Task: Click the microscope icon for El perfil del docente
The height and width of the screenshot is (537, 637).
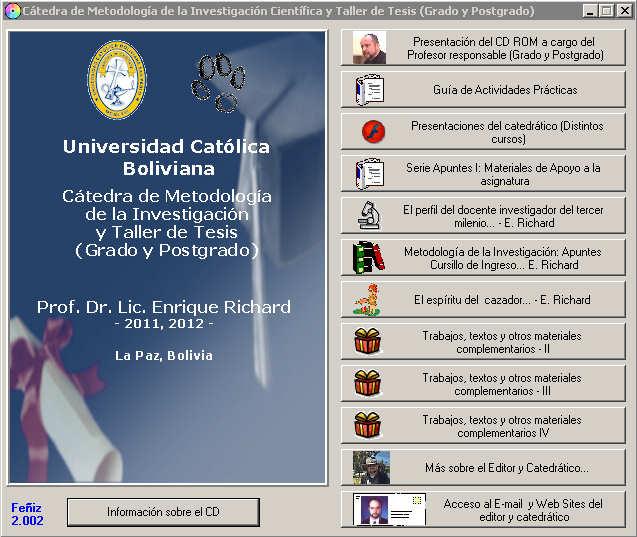Action: click(x=369, y=216)
